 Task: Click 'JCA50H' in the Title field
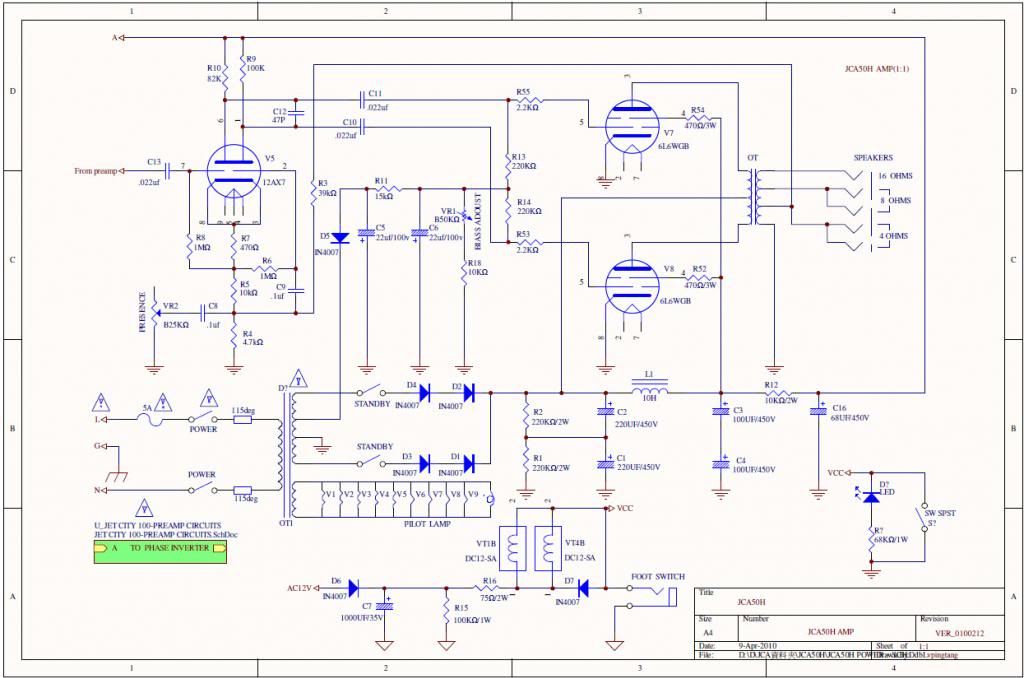pos(751,602)
